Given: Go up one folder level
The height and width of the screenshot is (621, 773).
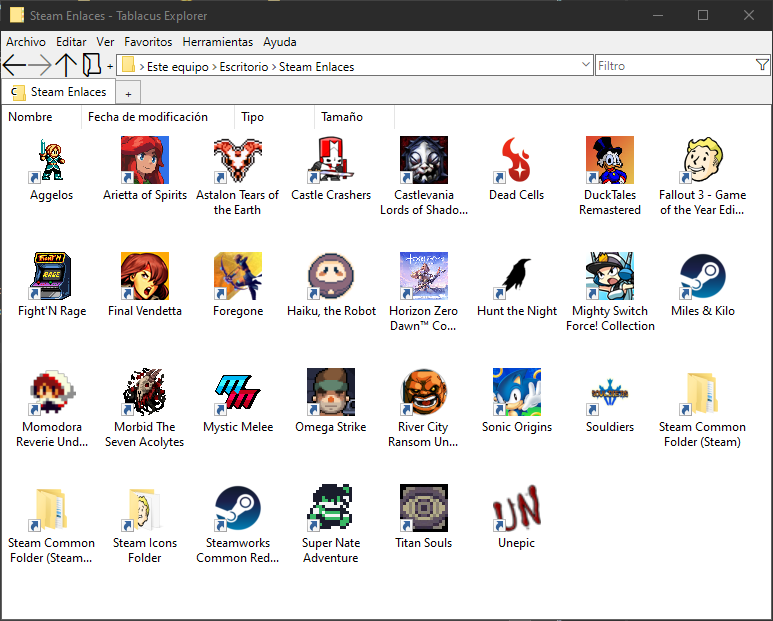Looking at the screenshot, I should click(66, 65).
